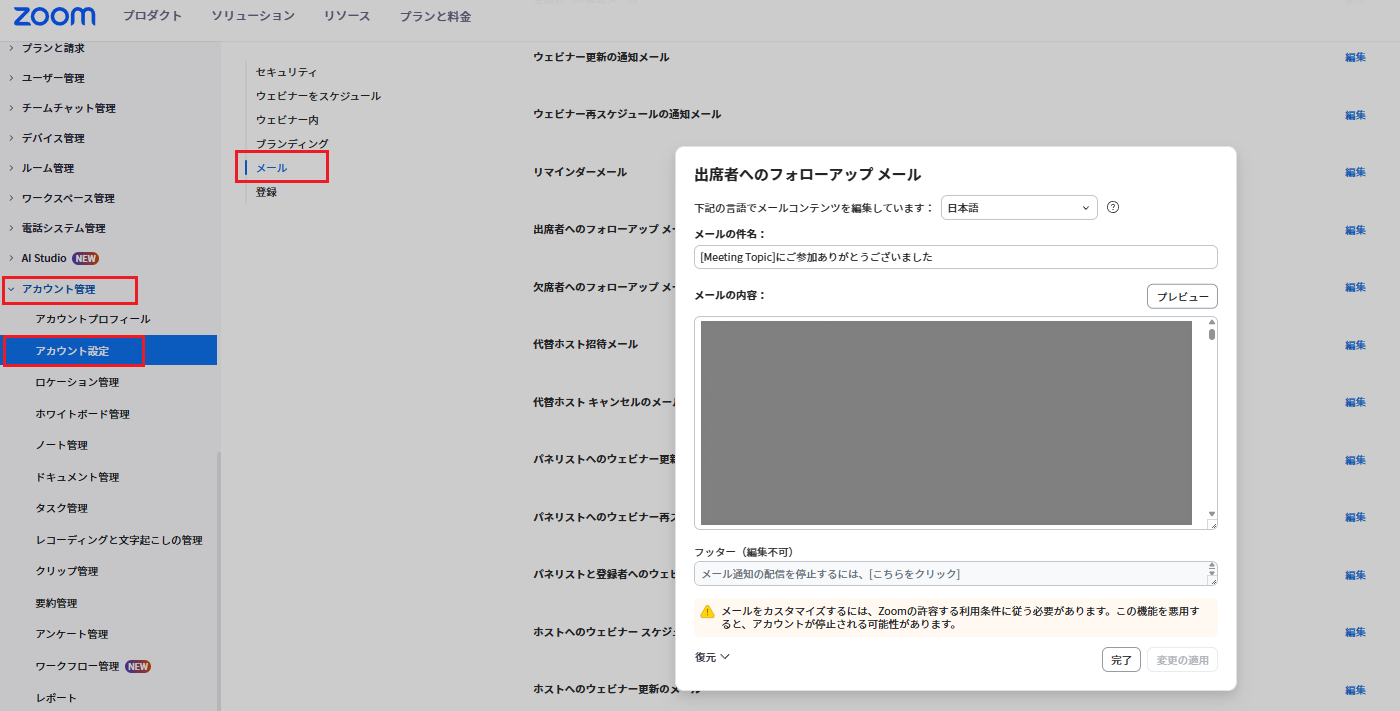
Task: Expand the 復元 restore options
Action: pos(712,657)
